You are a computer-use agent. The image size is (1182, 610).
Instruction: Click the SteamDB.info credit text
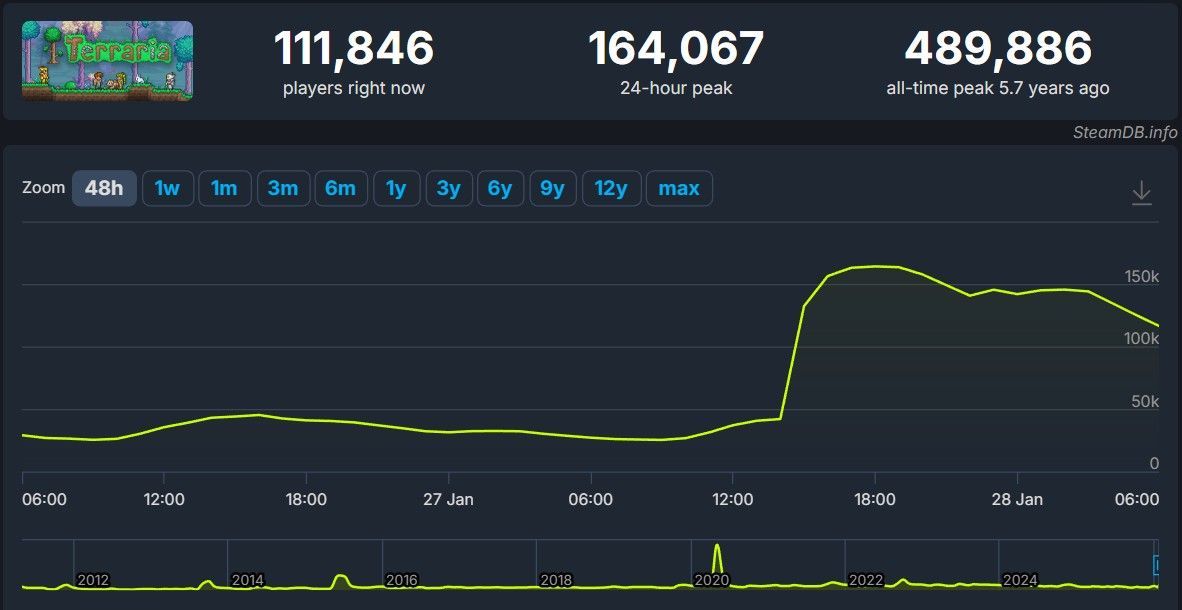coord(1124,132)
